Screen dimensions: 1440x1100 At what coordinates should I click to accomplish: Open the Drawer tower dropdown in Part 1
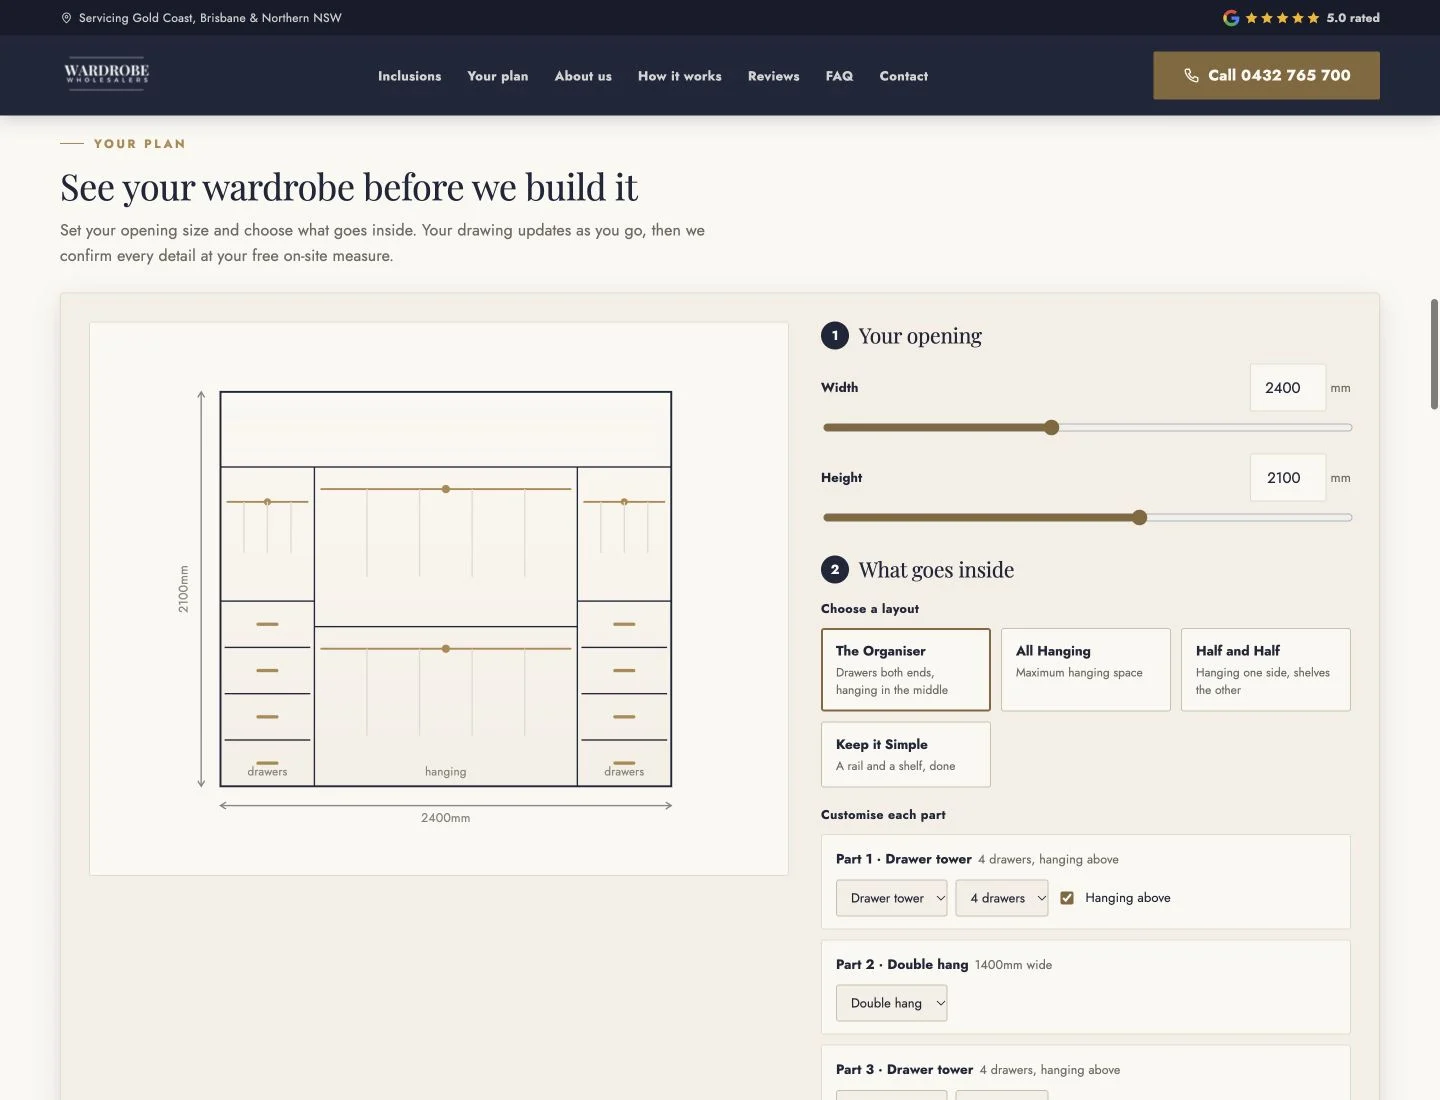pos(892,898)
